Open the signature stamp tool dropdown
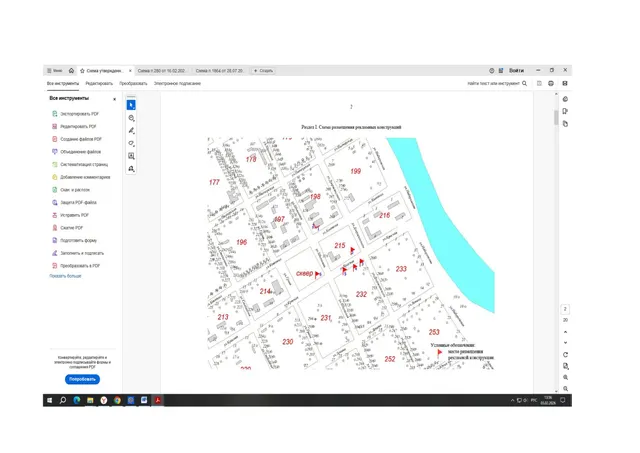Image resolution: width=640 pixels, height=453 pixels. (x=131, y=169)
